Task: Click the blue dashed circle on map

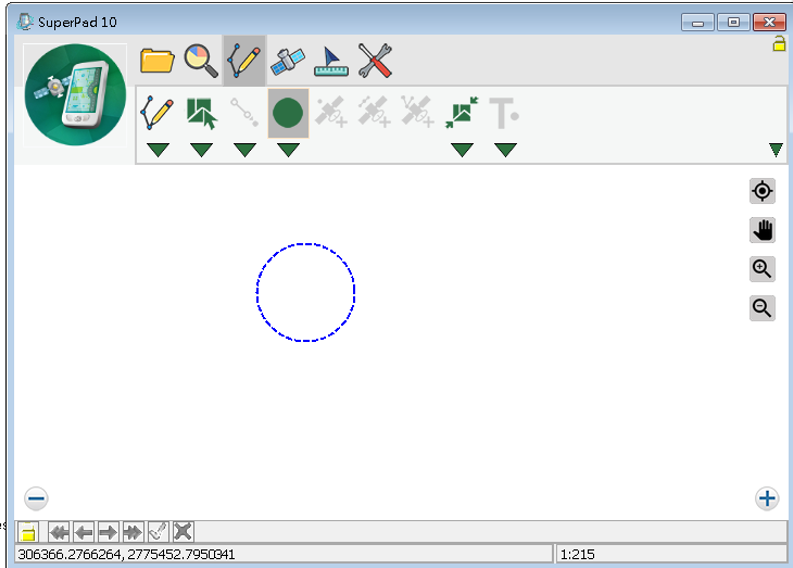Action: 305,292
